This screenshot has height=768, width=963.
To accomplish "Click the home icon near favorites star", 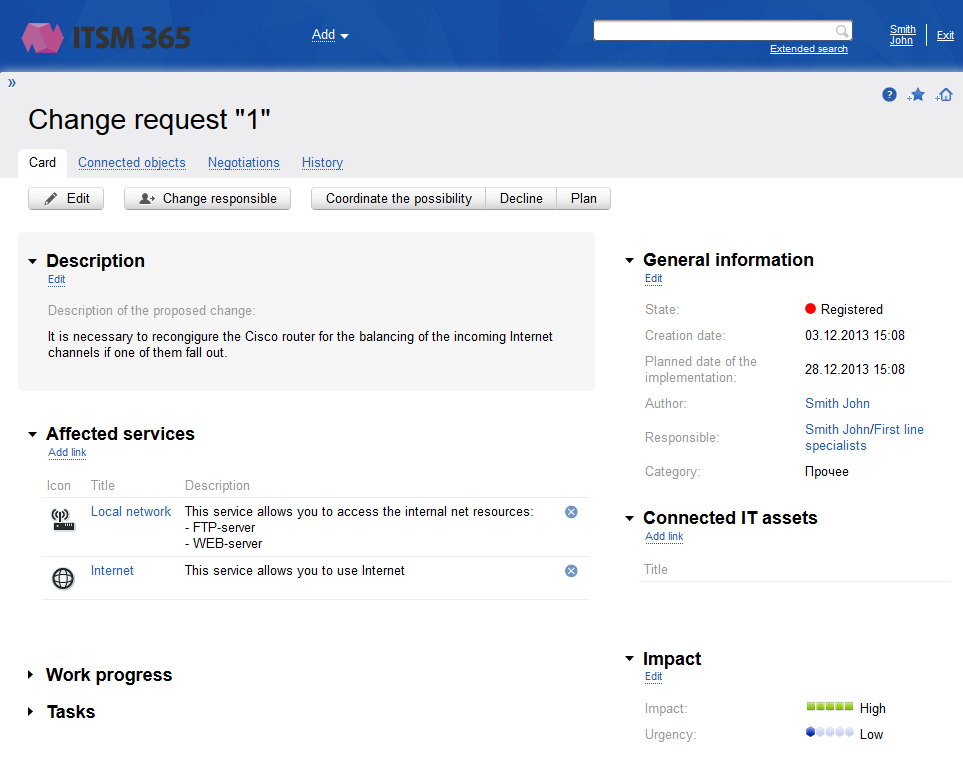I will [944, 94].
